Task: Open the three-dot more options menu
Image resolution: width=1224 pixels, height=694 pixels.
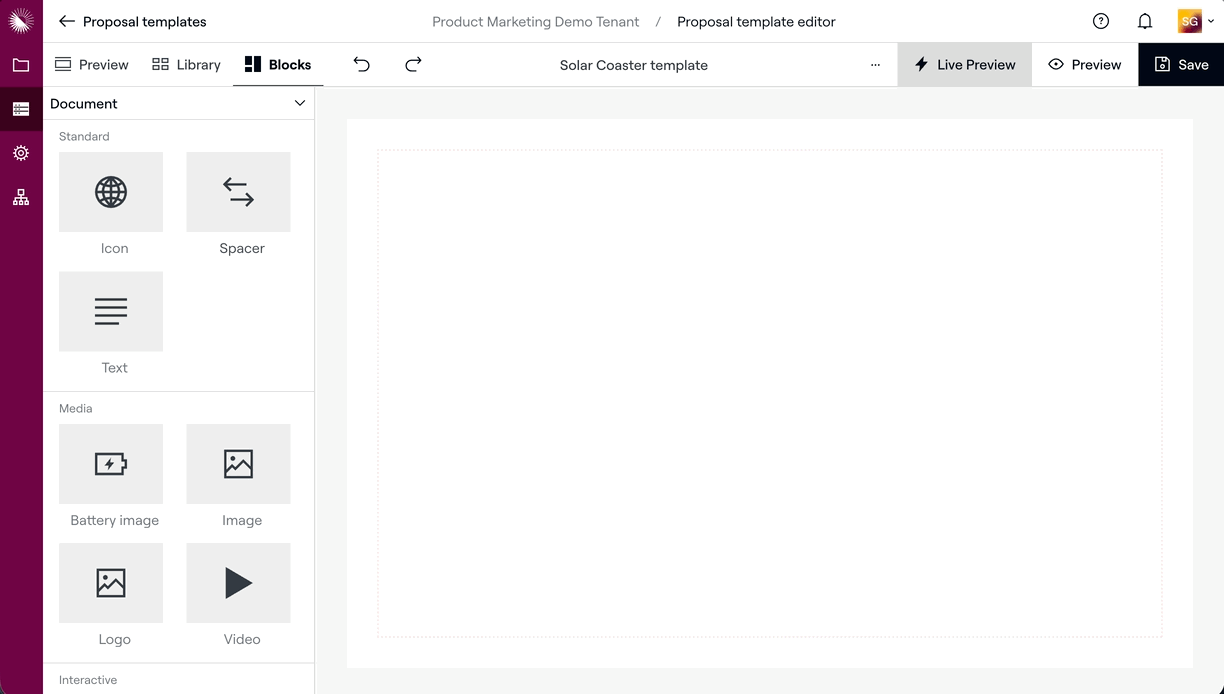Action: pos(875,65)
